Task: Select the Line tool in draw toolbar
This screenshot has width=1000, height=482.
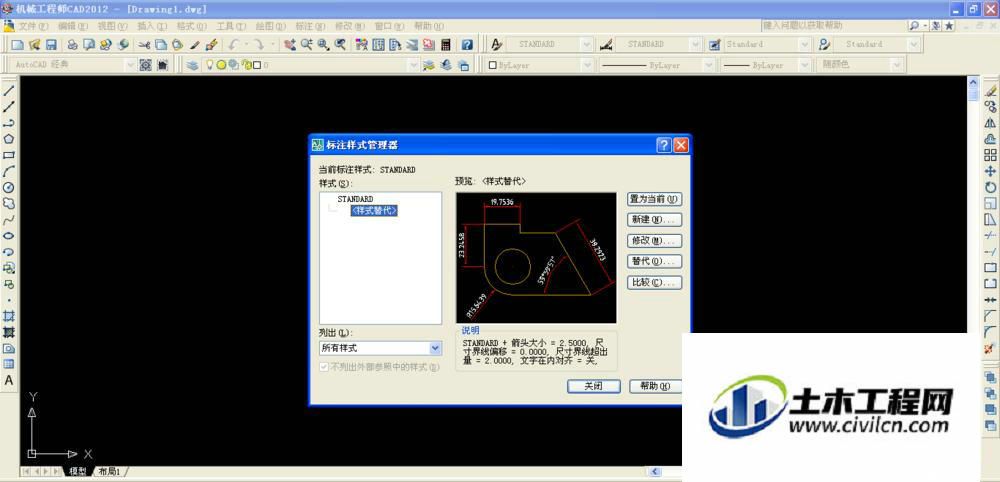Action: 9,91
